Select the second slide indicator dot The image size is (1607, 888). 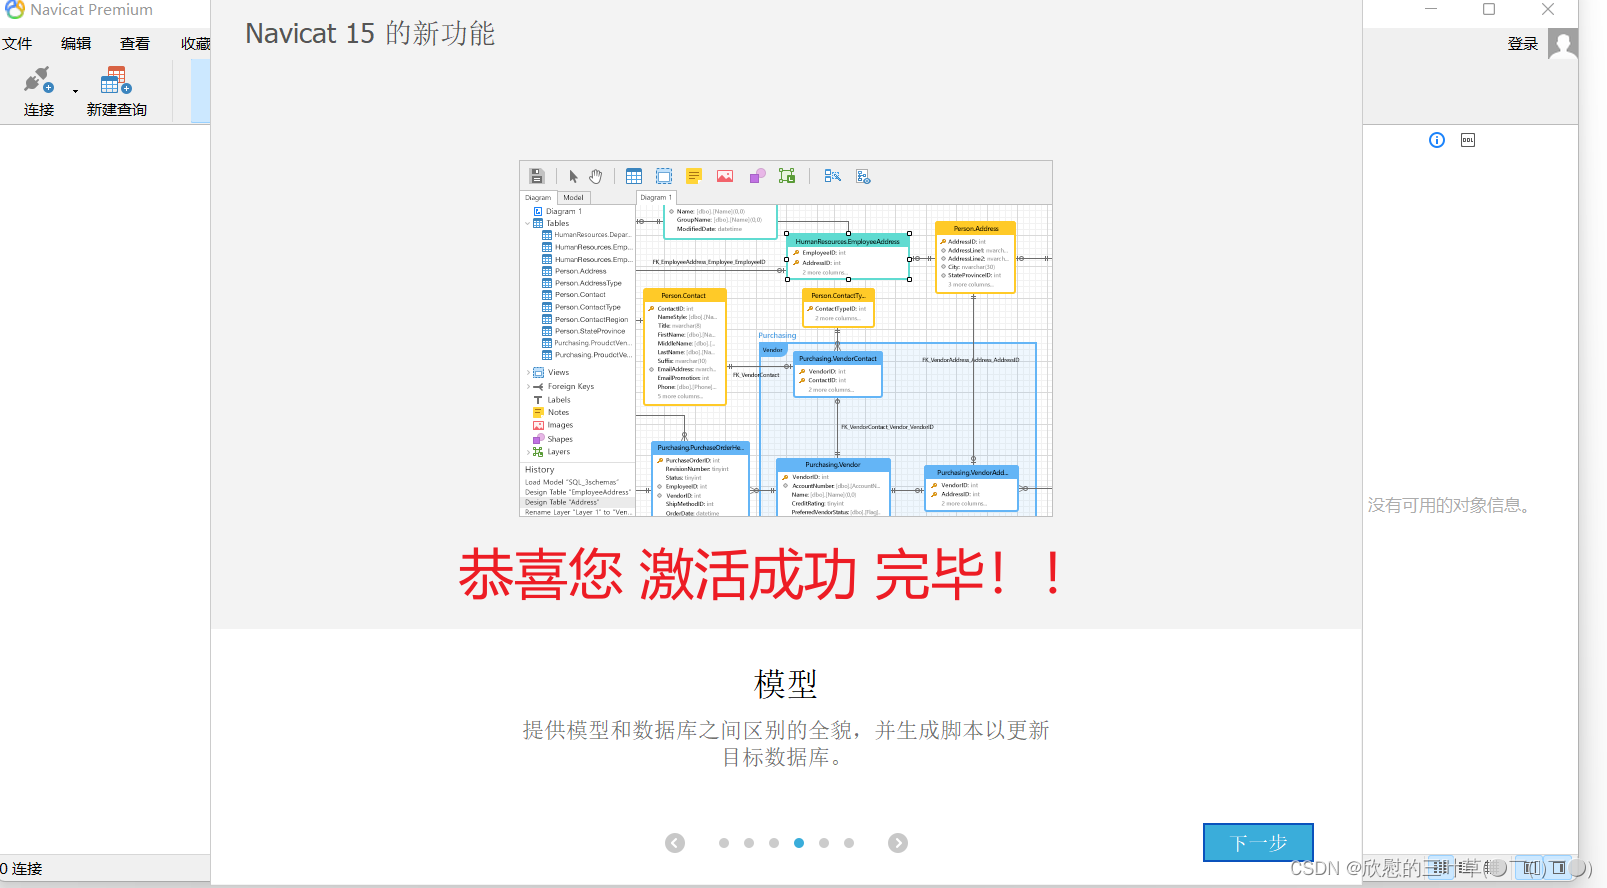click(x=749, y=843)
